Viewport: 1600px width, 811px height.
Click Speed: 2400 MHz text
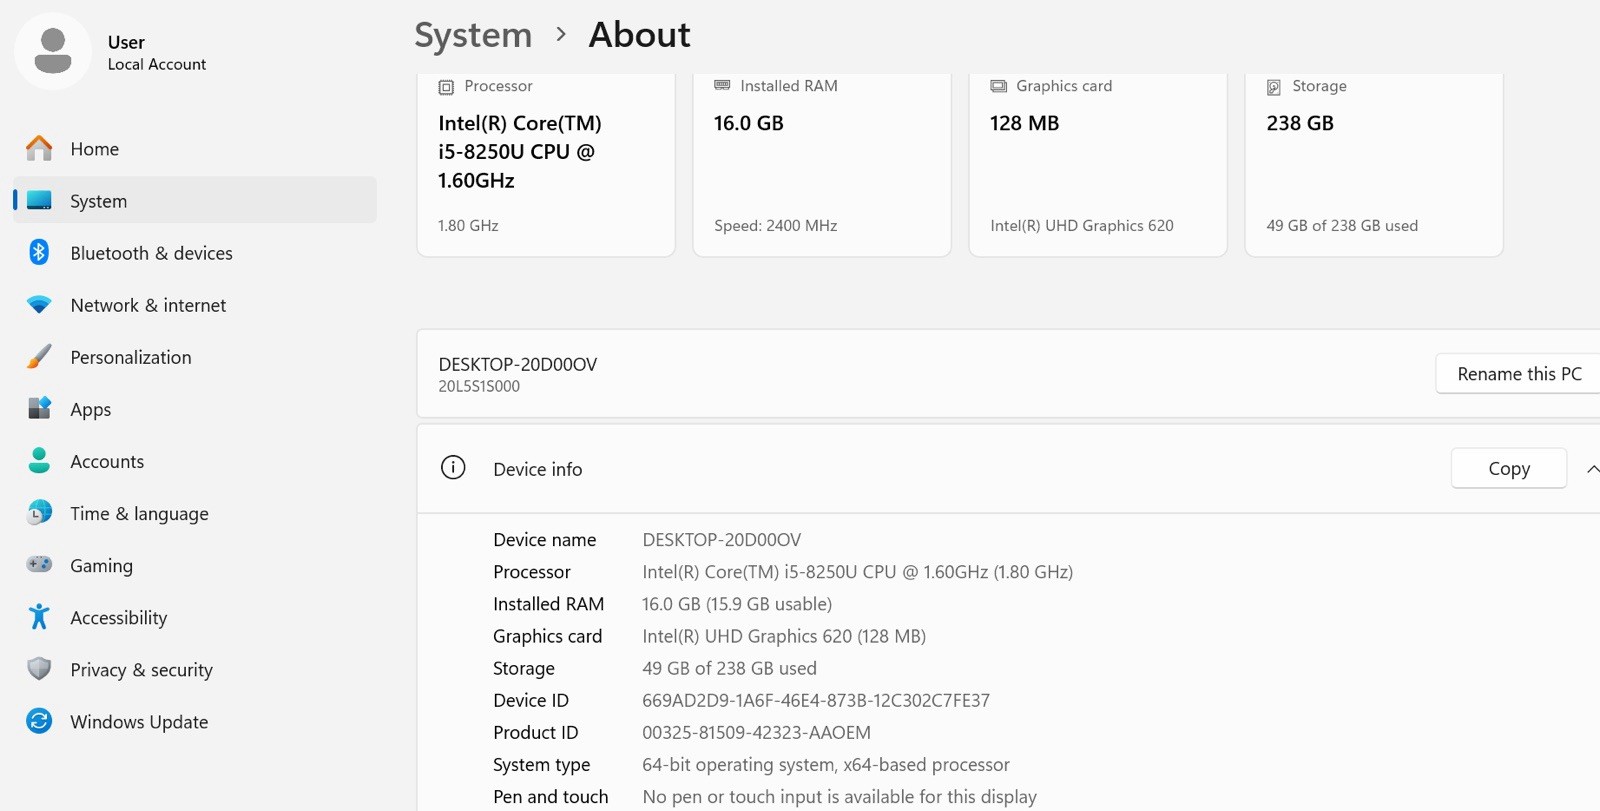[x=775, y=225]
